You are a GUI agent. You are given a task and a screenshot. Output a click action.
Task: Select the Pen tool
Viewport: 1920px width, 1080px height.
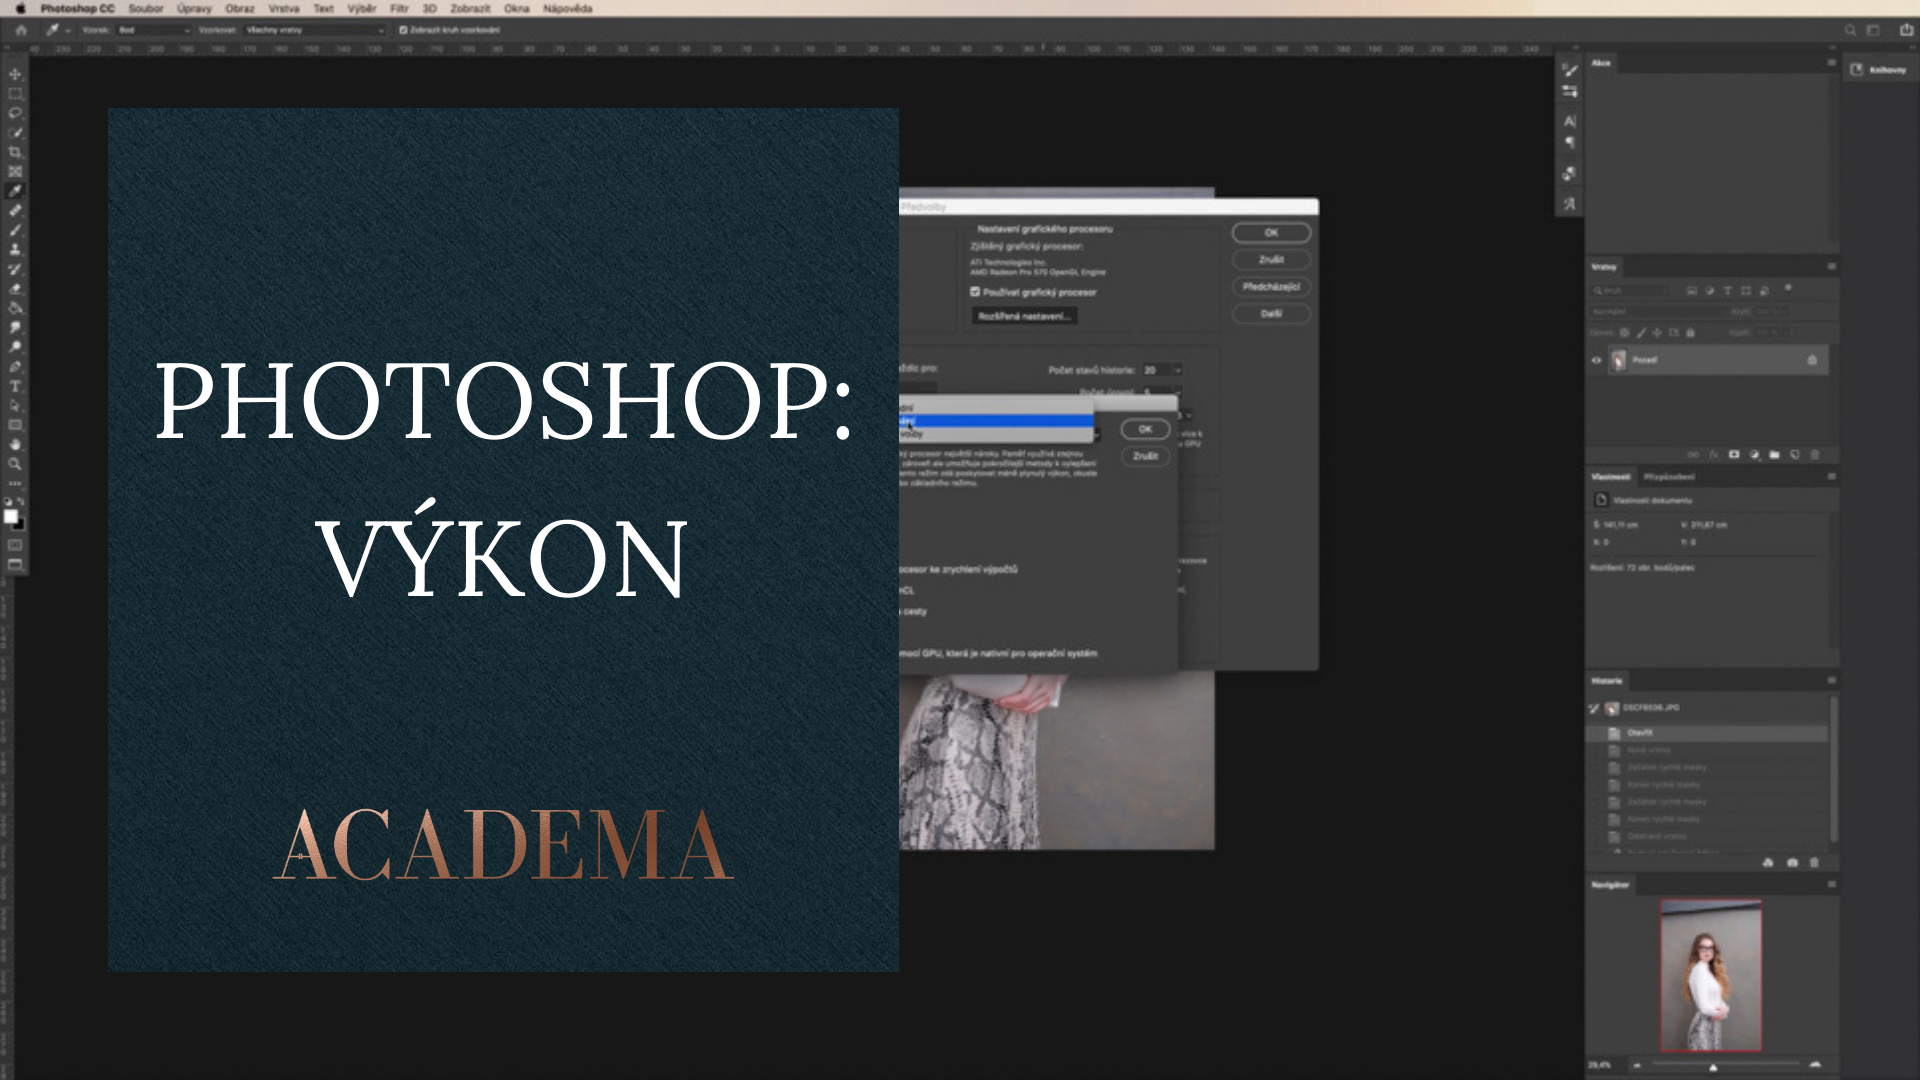tap(15, 367)
